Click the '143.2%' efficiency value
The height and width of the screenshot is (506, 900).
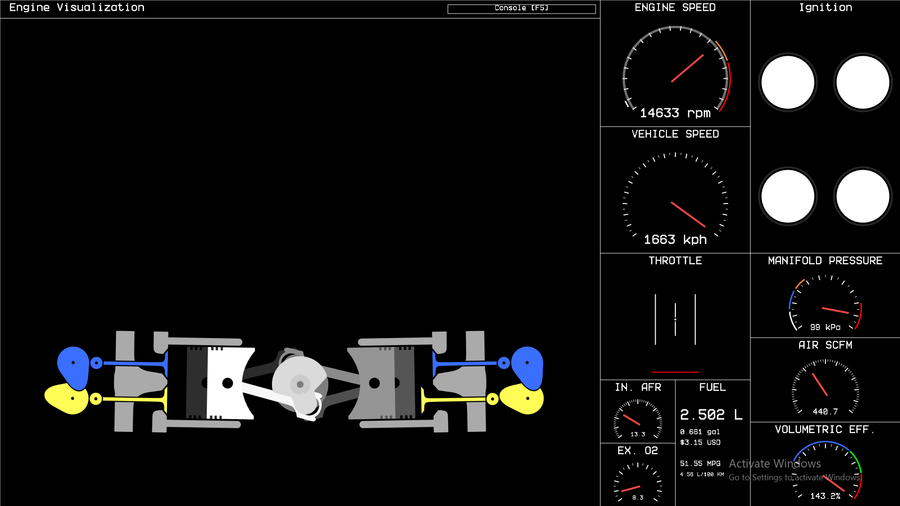(x=825, y=496)
